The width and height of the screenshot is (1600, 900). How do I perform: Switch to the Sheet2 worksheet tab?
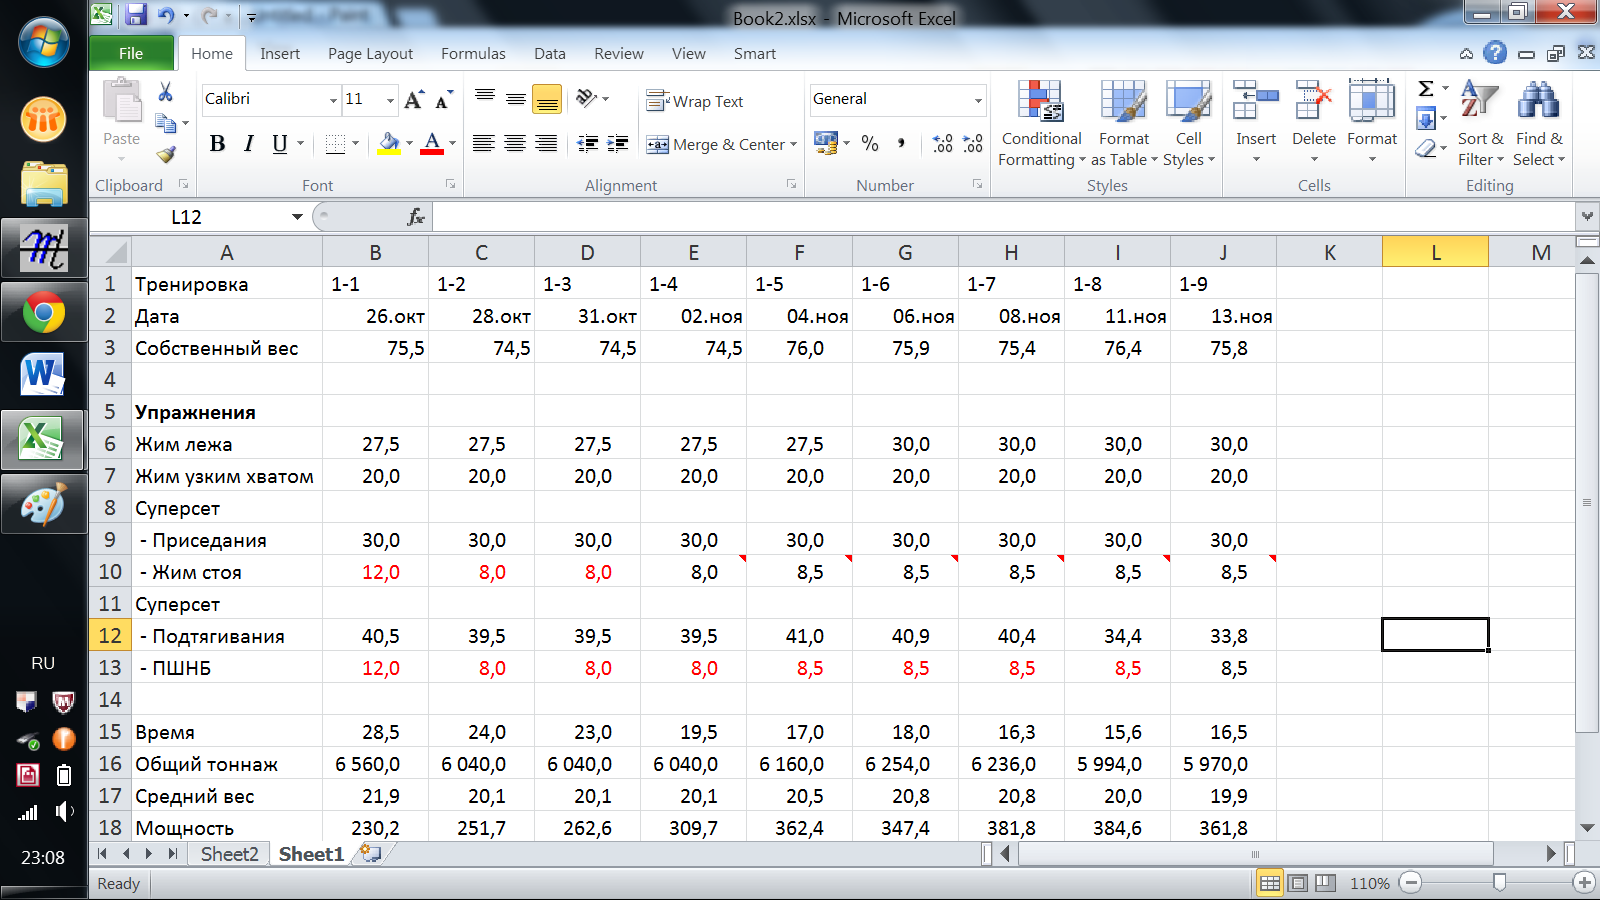[x=229, y=854]
